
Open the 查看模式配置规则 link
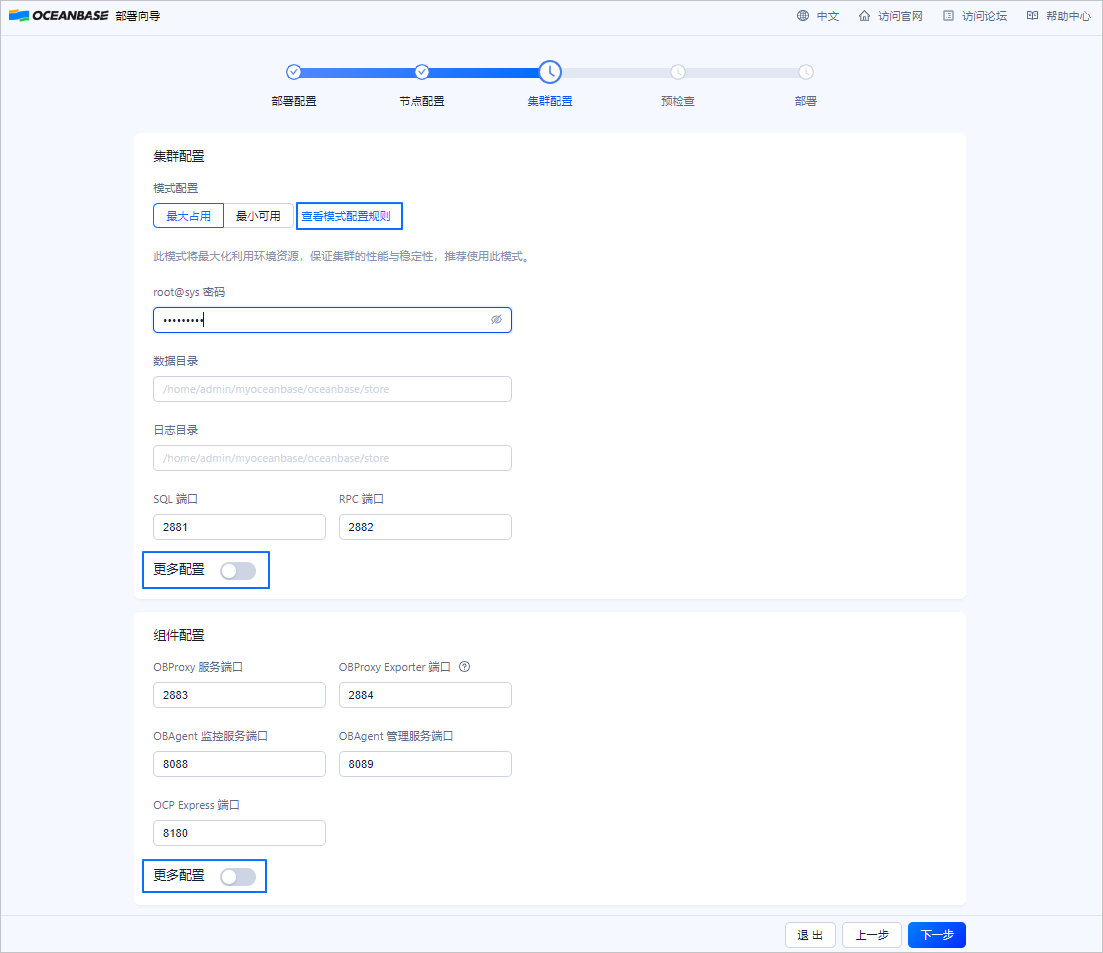click(x=346, y=216)
